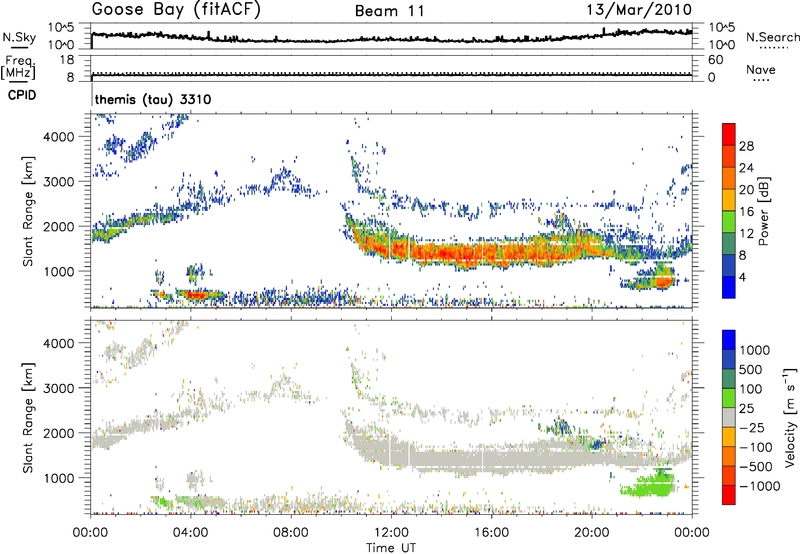The width and height of the screenshot is (800, 554).
Task: Click the date "13/Mar/2010"
Action: pos(639,10)
